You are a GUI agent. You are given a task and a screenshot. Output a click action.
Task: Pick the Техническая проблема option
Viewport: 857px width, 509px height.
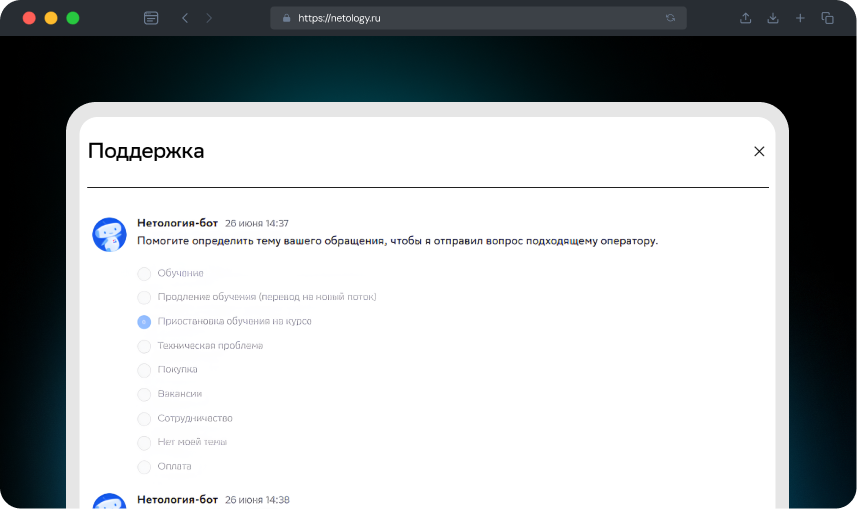(144, 346)
